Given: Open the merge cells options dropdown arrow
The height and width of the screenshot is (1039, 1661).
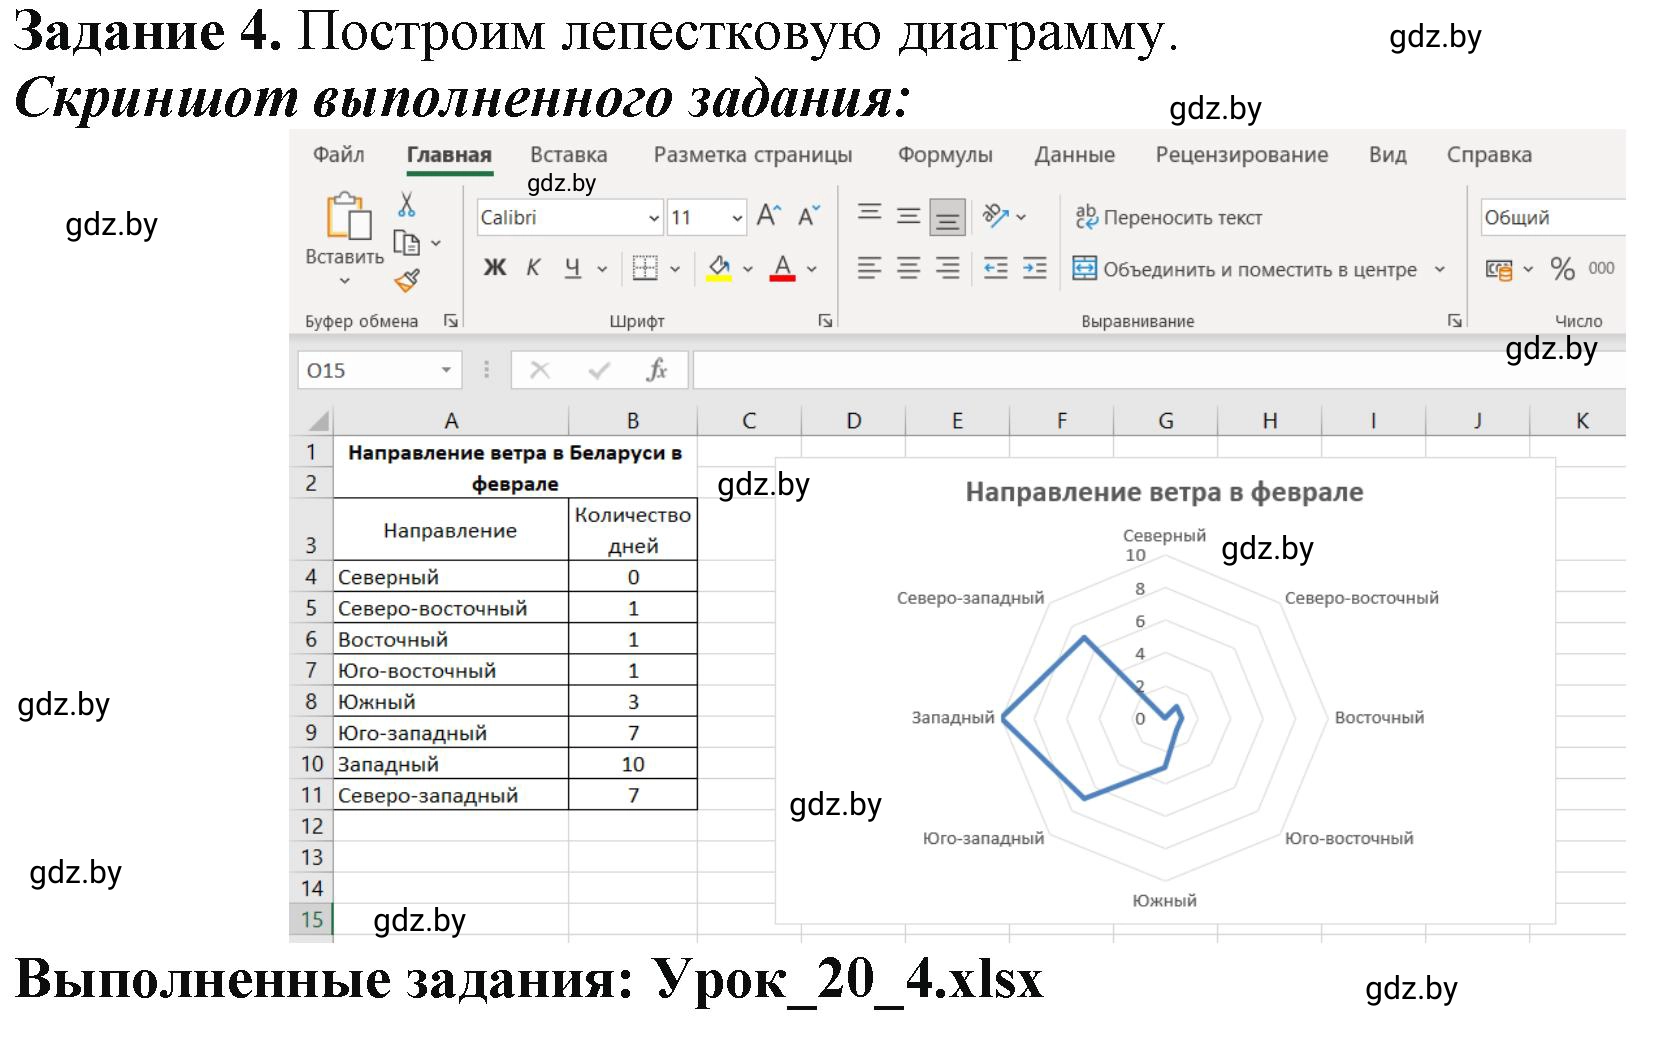Looking at the screenshot, I should click(1440, 269).
